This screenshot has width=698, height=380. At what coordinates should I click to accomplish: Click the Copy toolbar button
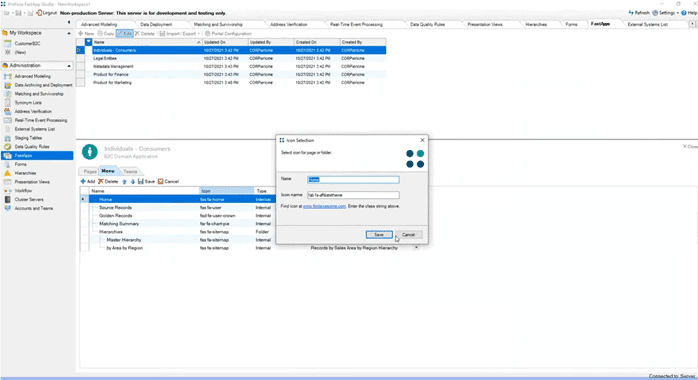click(106, 33)
